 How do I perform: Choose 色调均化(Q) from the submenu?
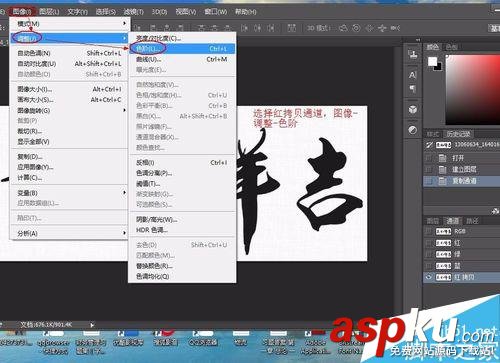tap(182, 276)
